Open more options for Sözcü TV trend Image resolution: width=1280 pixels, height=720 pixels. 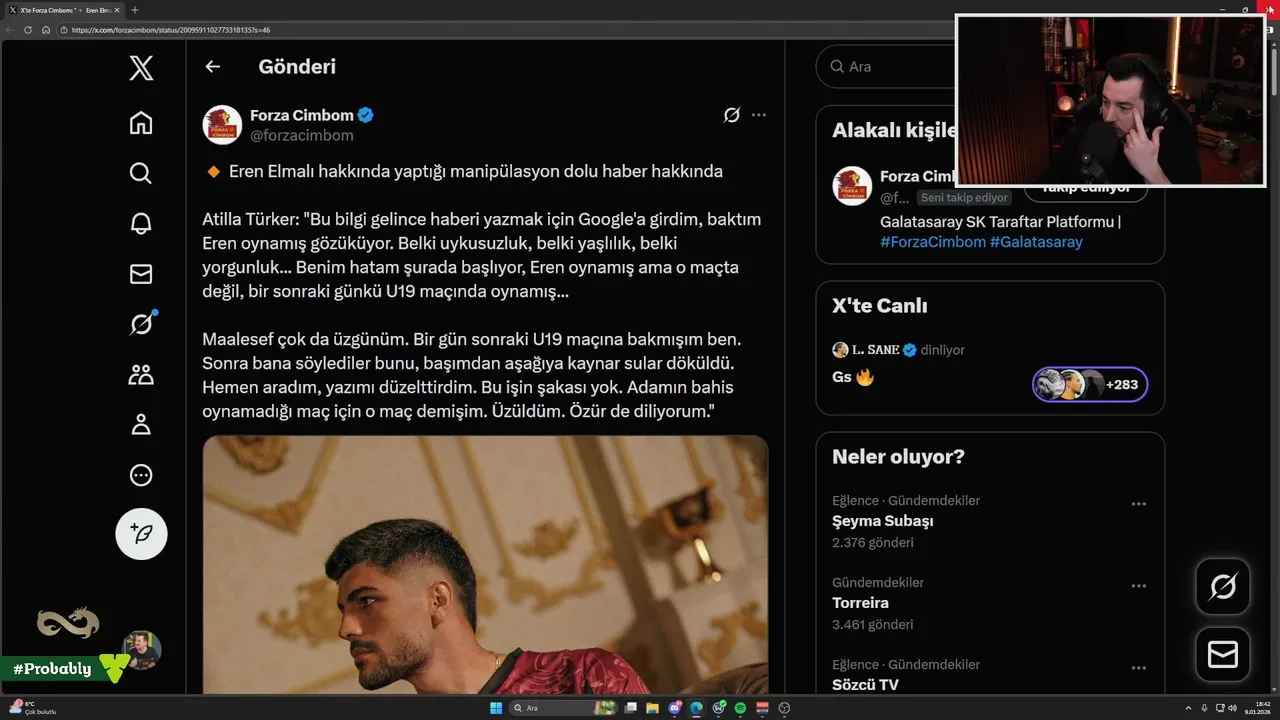click(x=1138, y=668)
